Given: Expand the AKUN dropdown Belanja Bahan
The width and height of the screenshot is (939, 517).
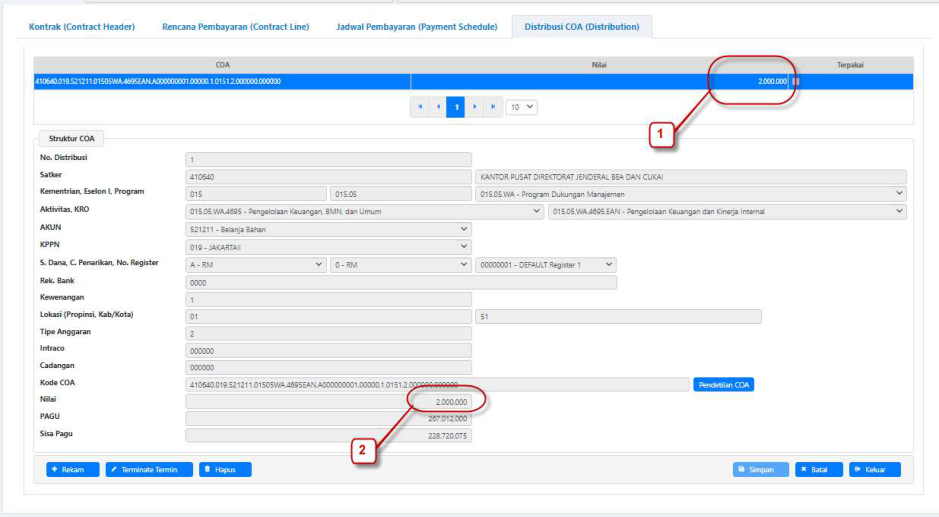Looking at the screenshot, I should pos(328,229).
